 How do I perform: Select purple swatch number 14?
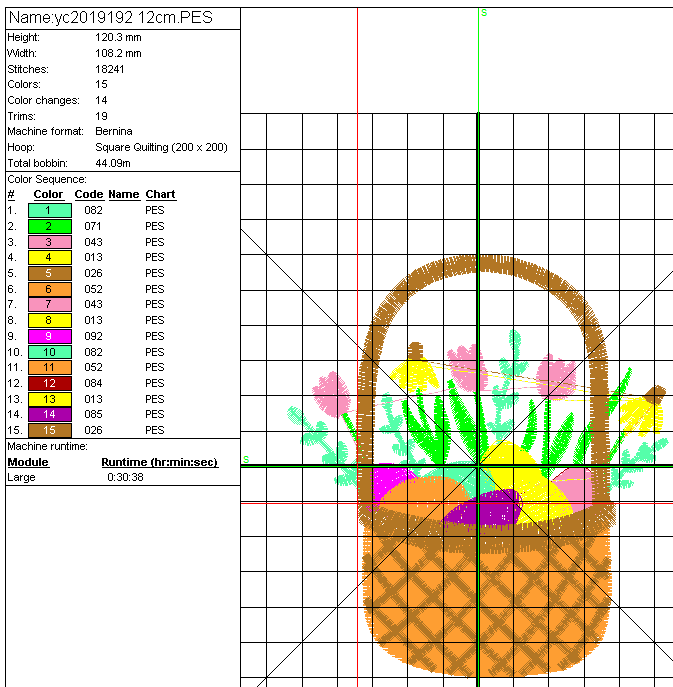pyautogui.click(x=50, y=414)
